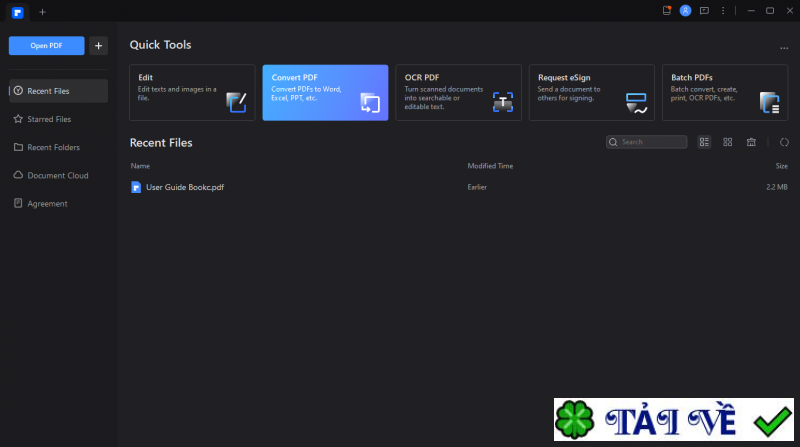The height and width of the screenshot is (447, 800).
Task: Open User Guide Bookc.pdf file
Action: [185, 187]
